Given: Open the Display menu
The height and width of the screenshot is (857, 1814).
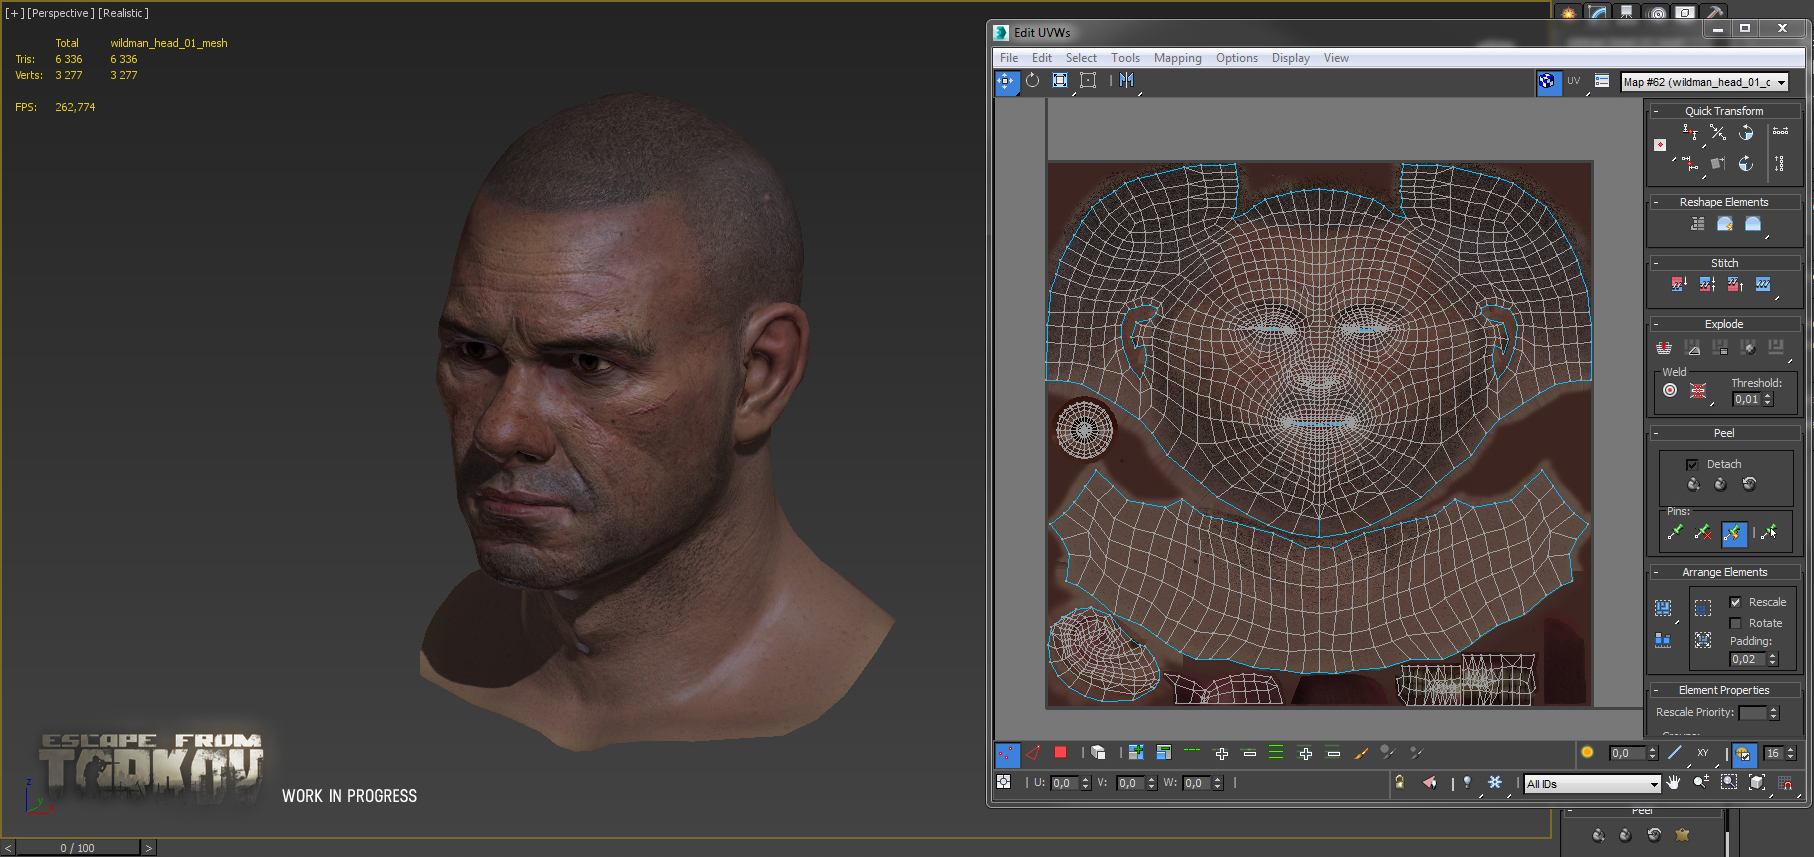Looking at the screenshot, I should pyautogui.click(x=1291, y=58).
